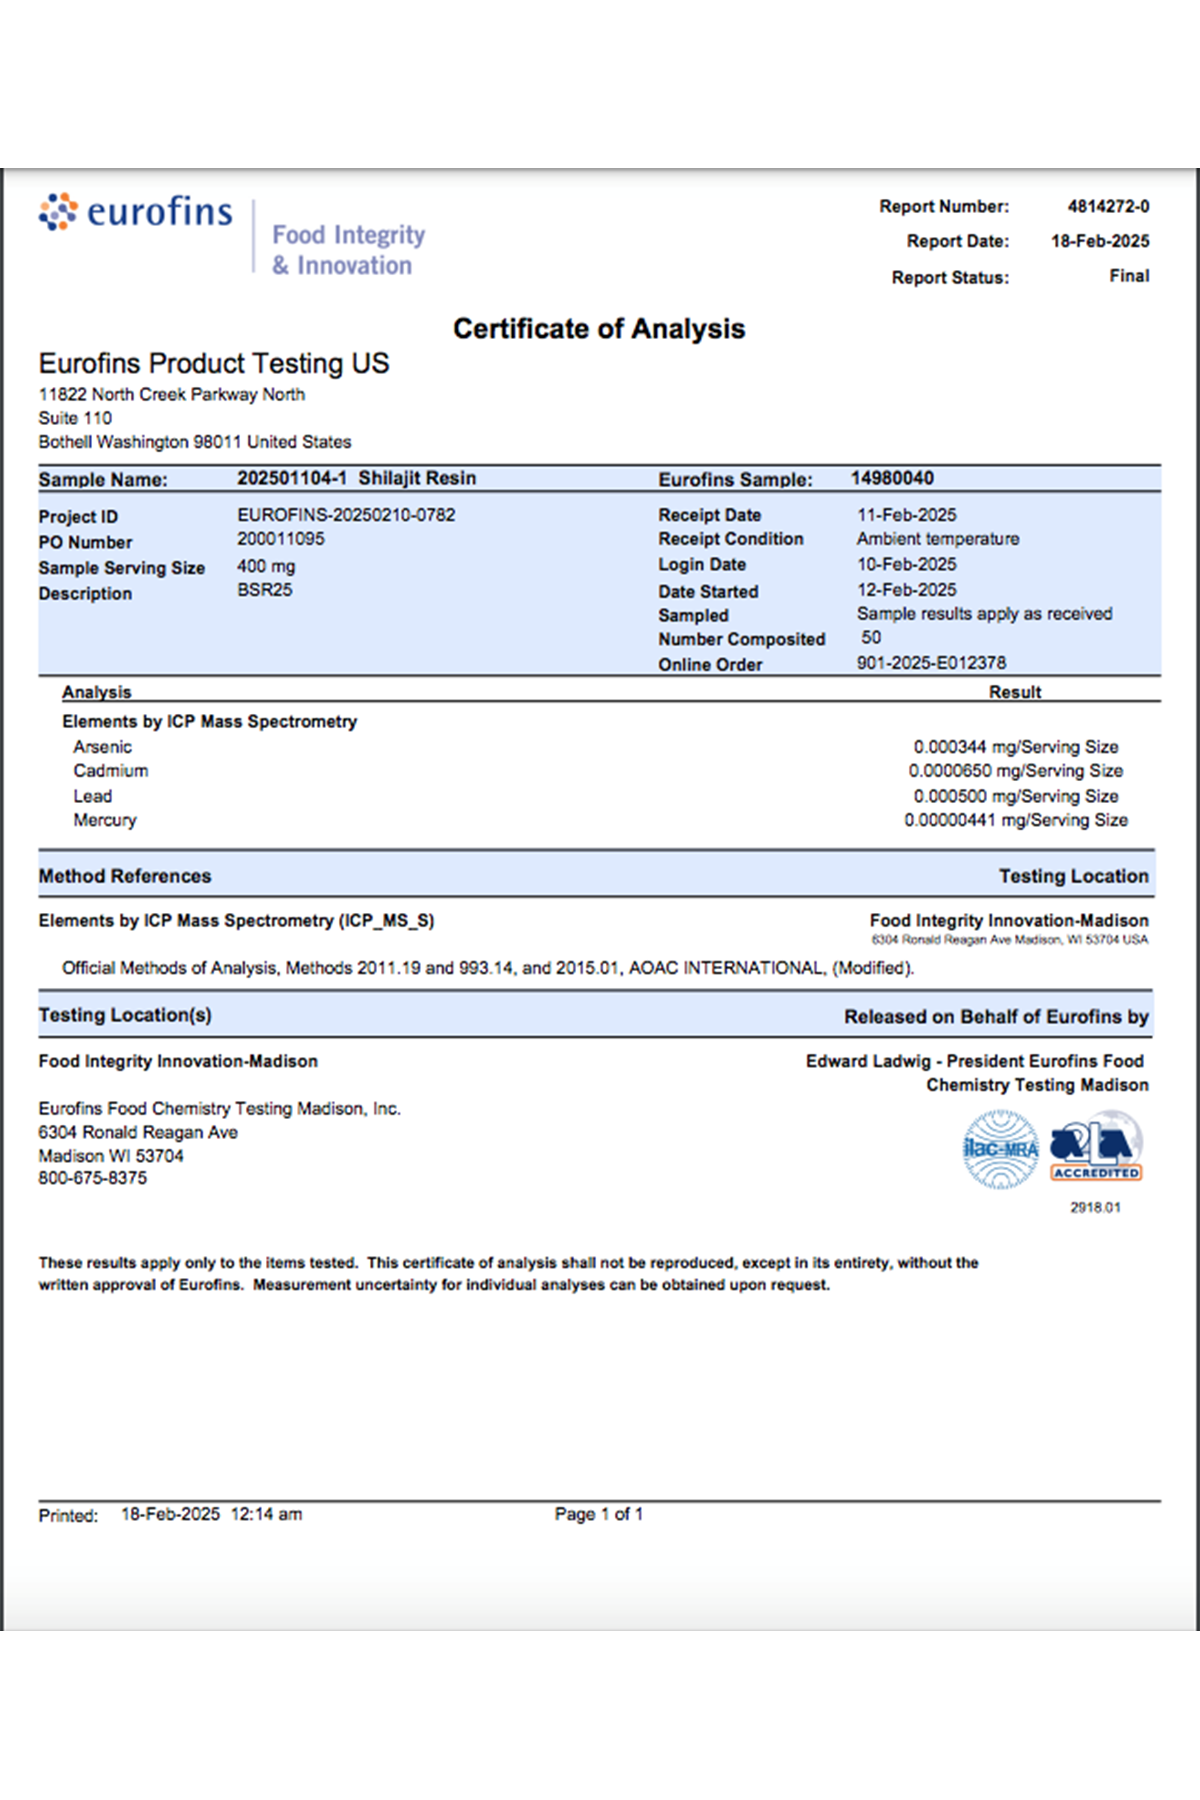Select the Eurofins Product Testing US heading
This screenshot has width=1200, height=1800.
click(214, 363)
